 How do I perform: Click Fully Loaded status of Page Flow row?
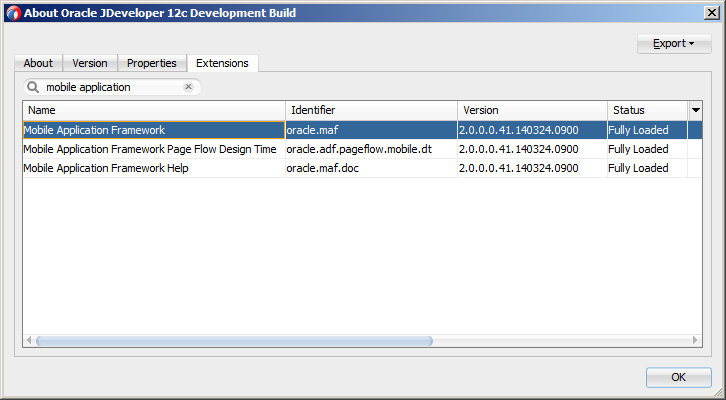coord(648,149)
